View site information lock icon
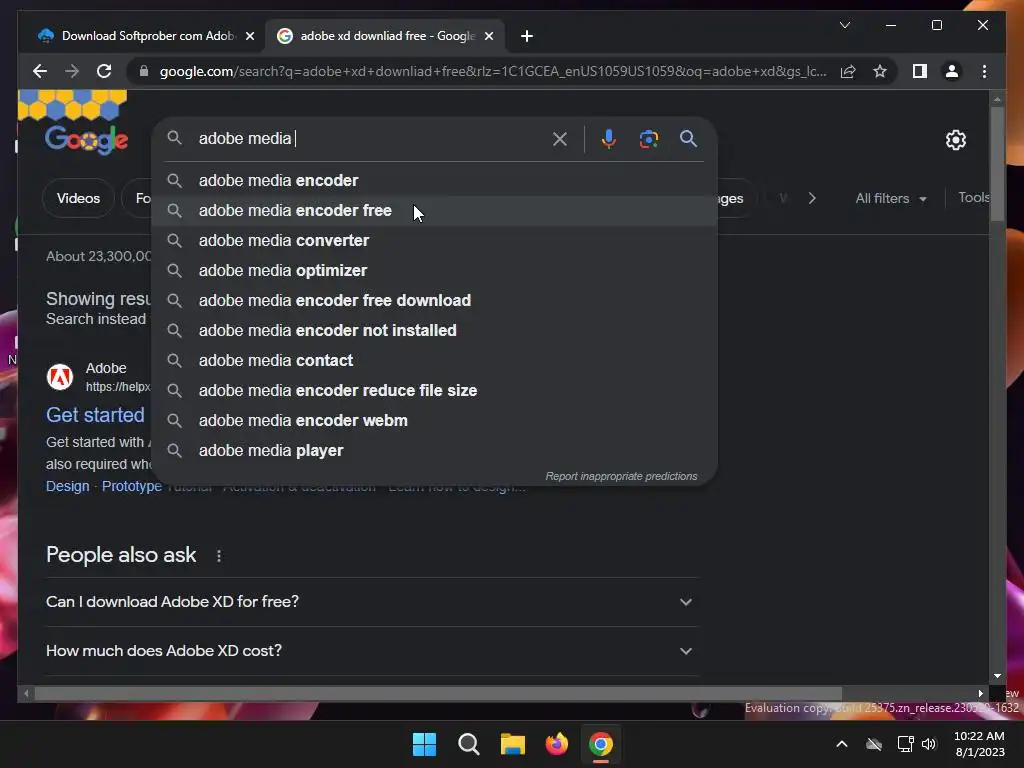 [144, 71]
